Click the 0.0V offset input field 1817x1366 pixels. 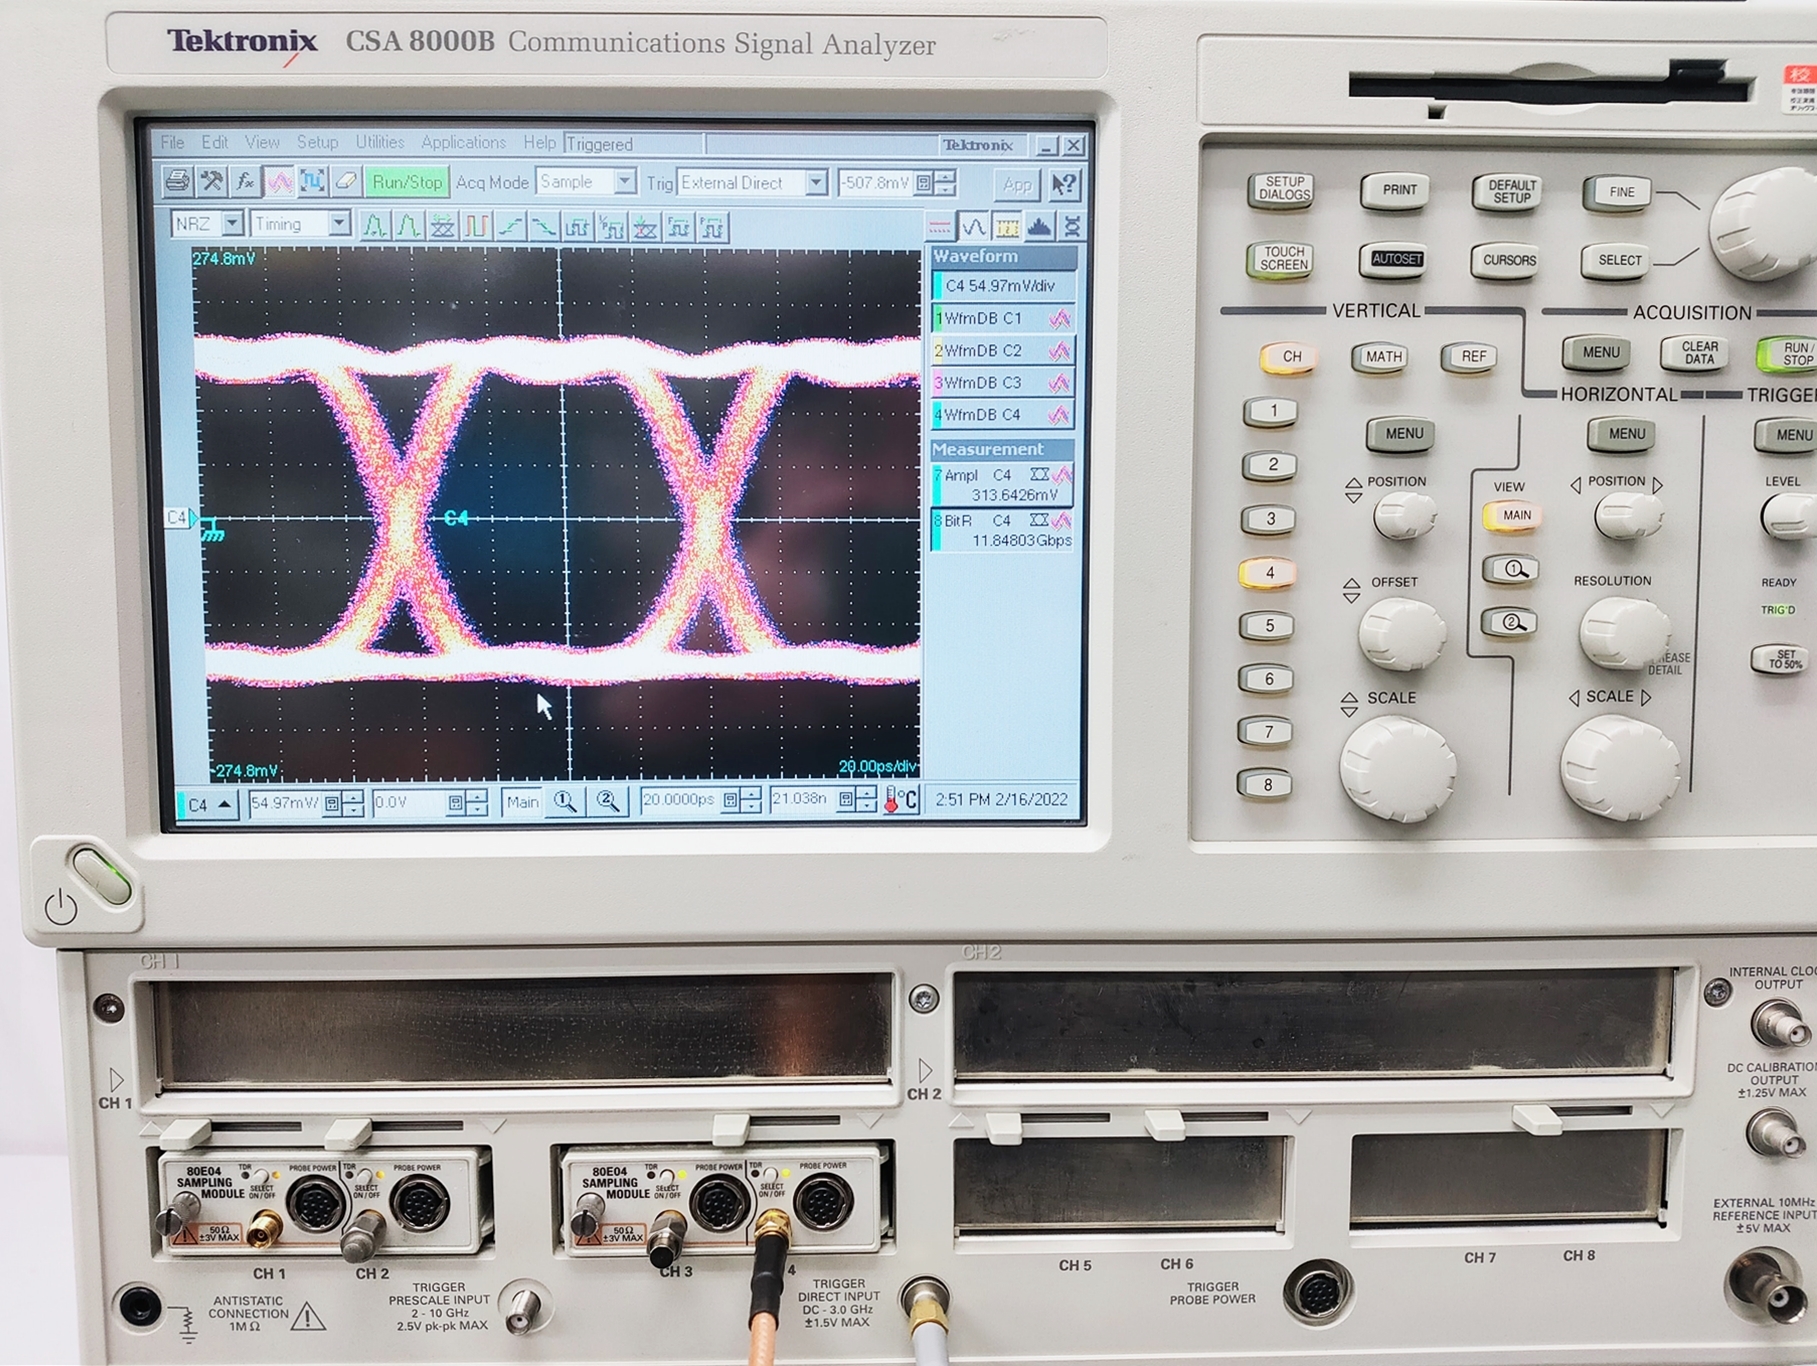pyautogui.click(x=408, y=803)
